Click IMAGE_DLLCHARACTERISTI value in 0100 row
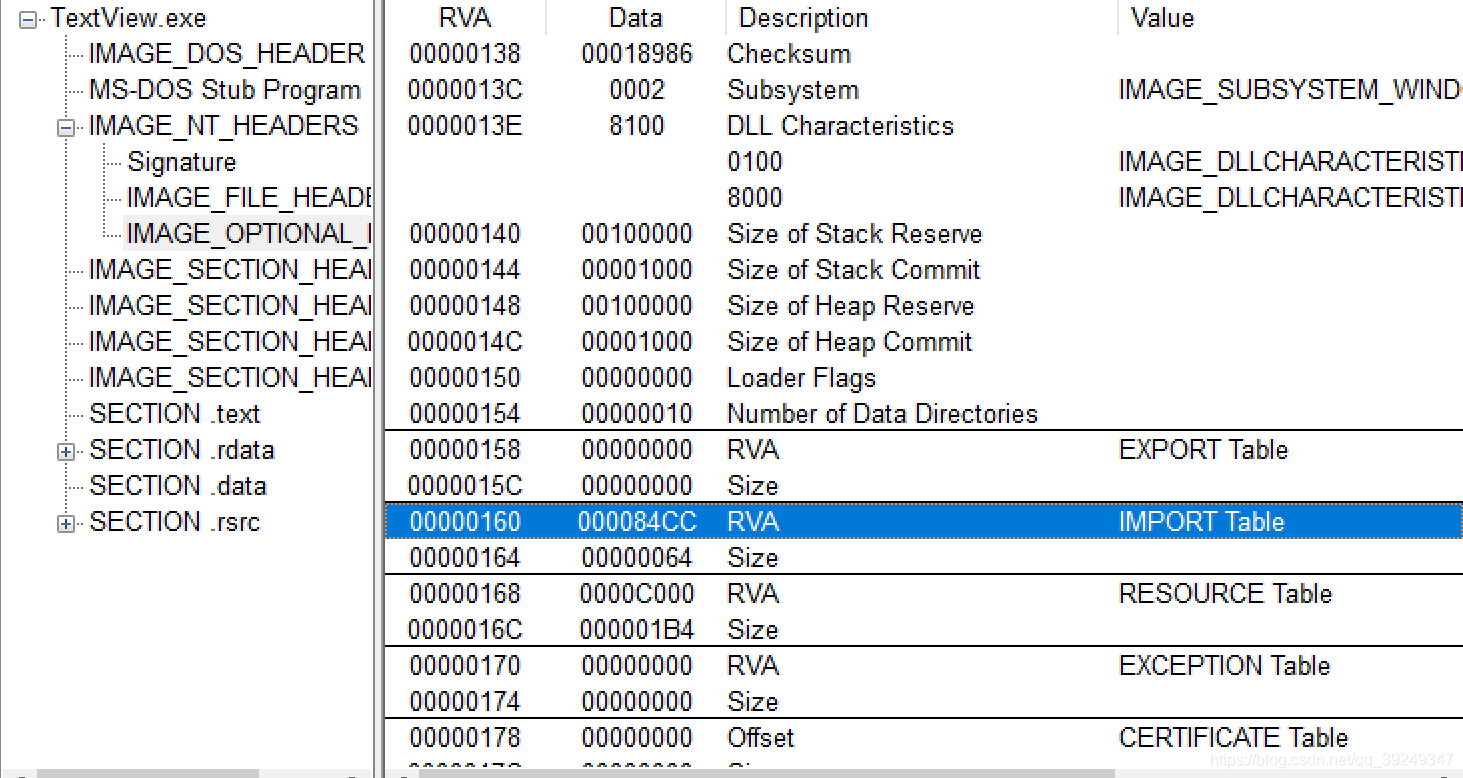Viewport: 1463px width, 778px height. point(1290,162)
